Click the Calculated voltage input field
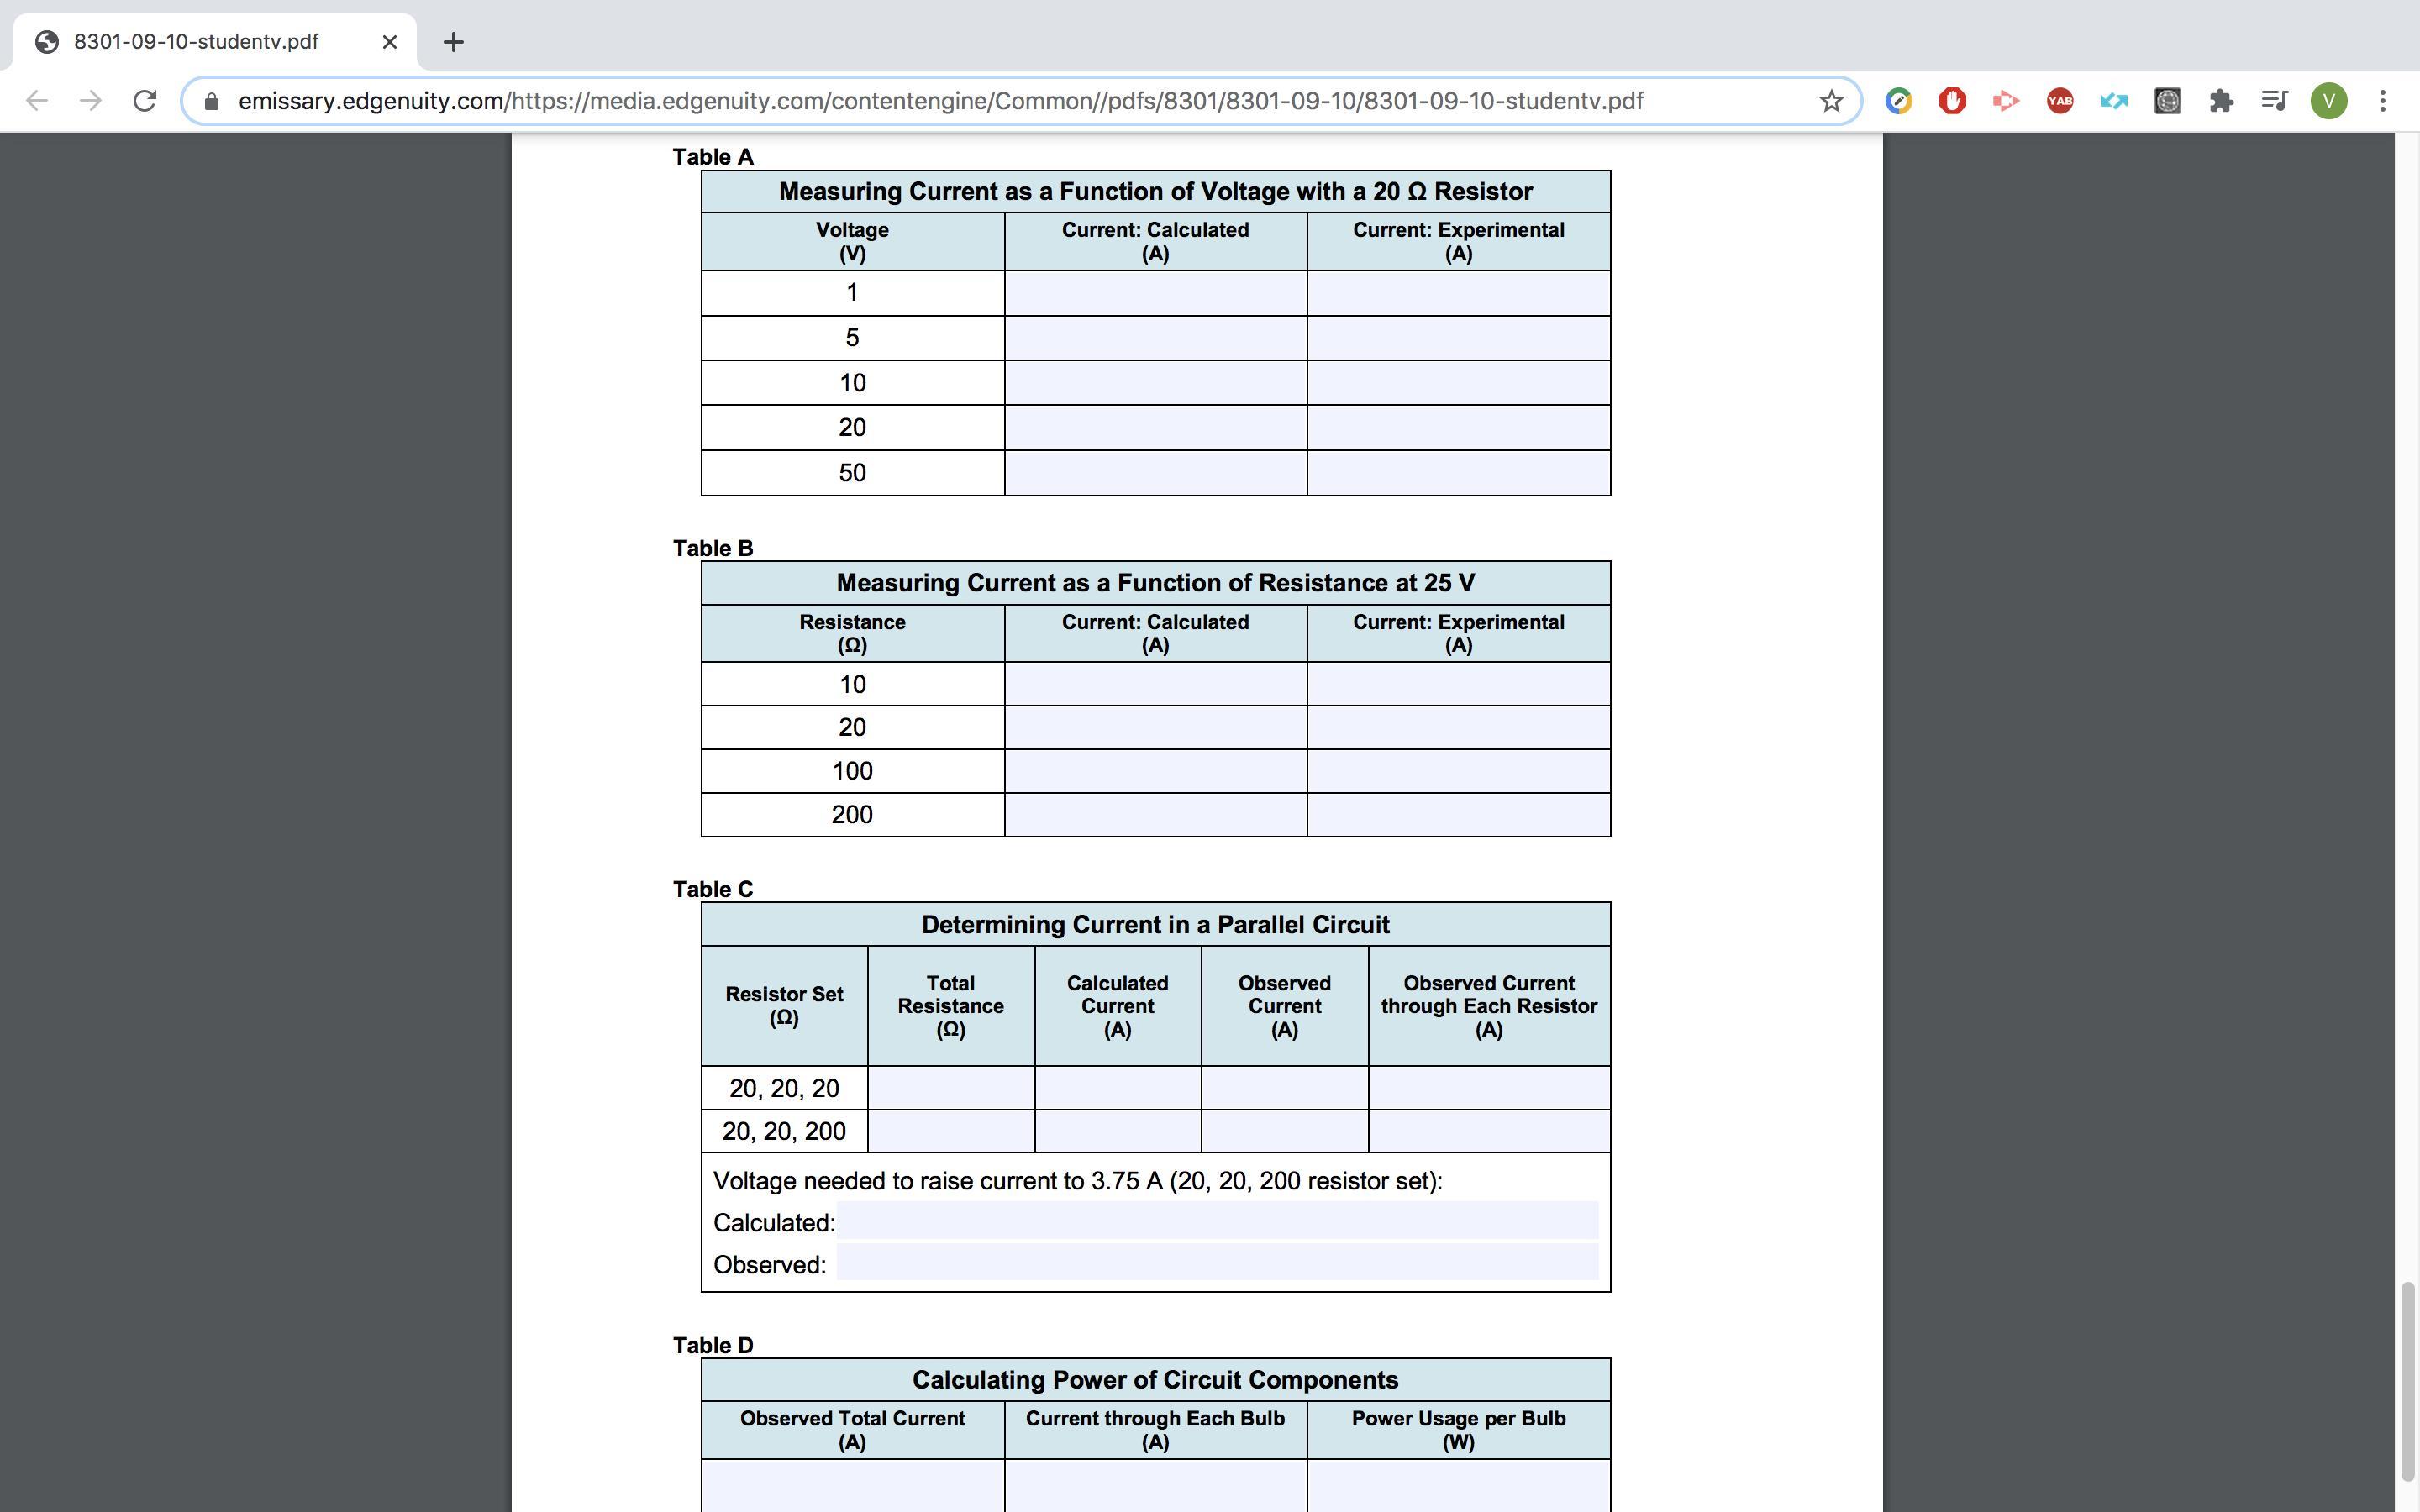The height and width of the screenshot is (1512, 2420). click(1216, 1221)
